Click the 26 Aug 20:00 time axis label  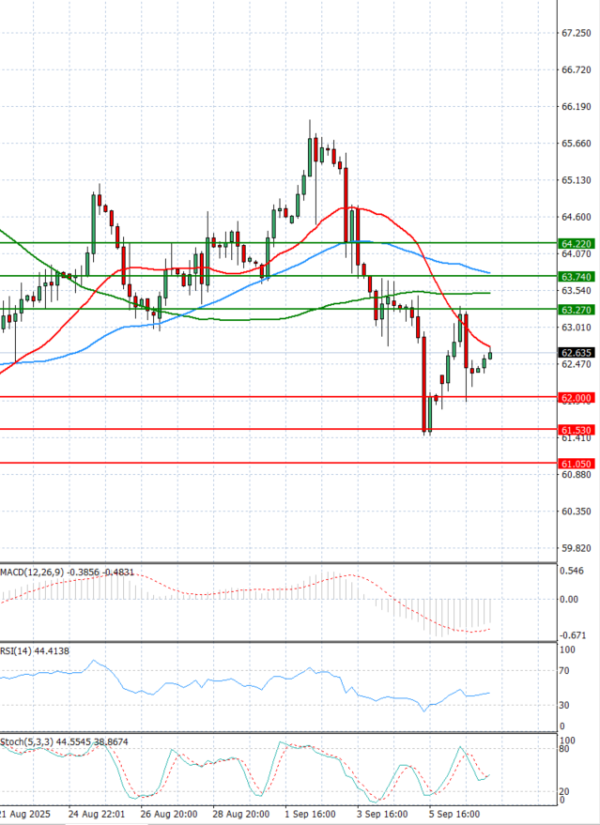(169, 814)
